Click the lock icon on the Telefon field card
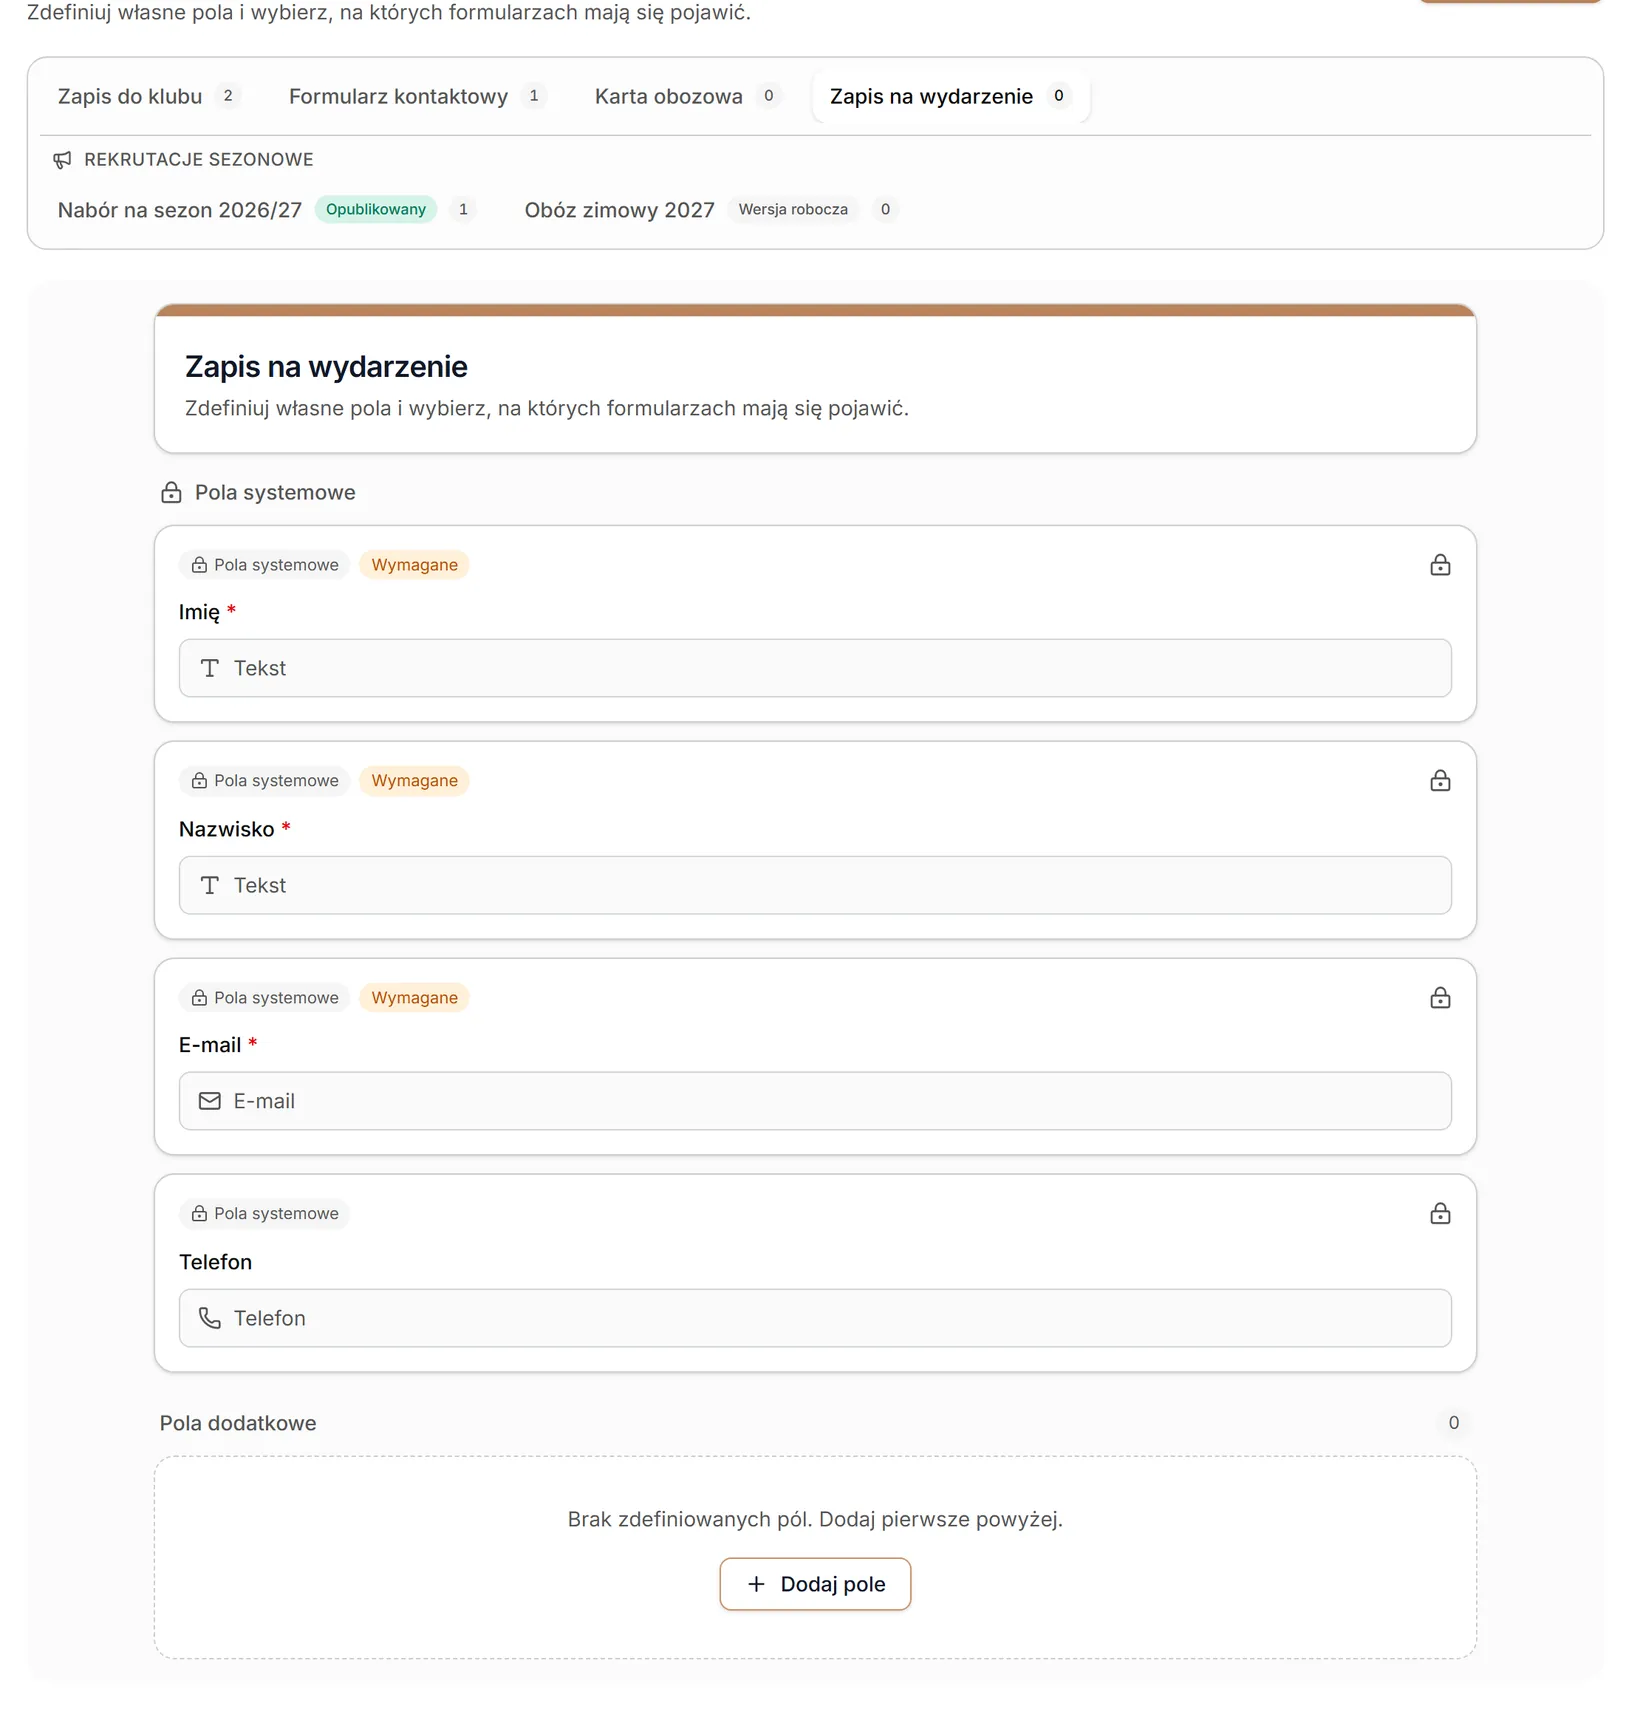This screenshot has width=1640, height=1729. pyautogui.click(x=1440, y=1214)
